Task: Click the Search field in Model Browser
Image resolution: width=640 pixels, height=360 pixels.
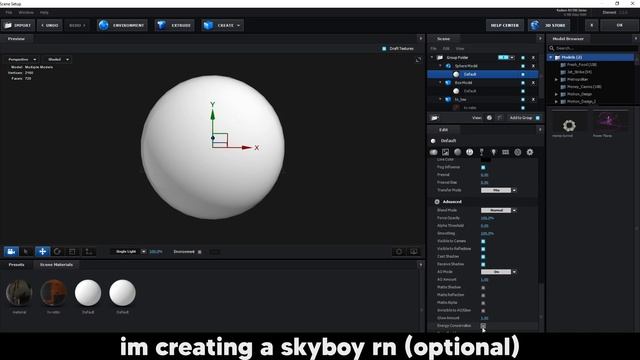Action: tap(593, 48)
